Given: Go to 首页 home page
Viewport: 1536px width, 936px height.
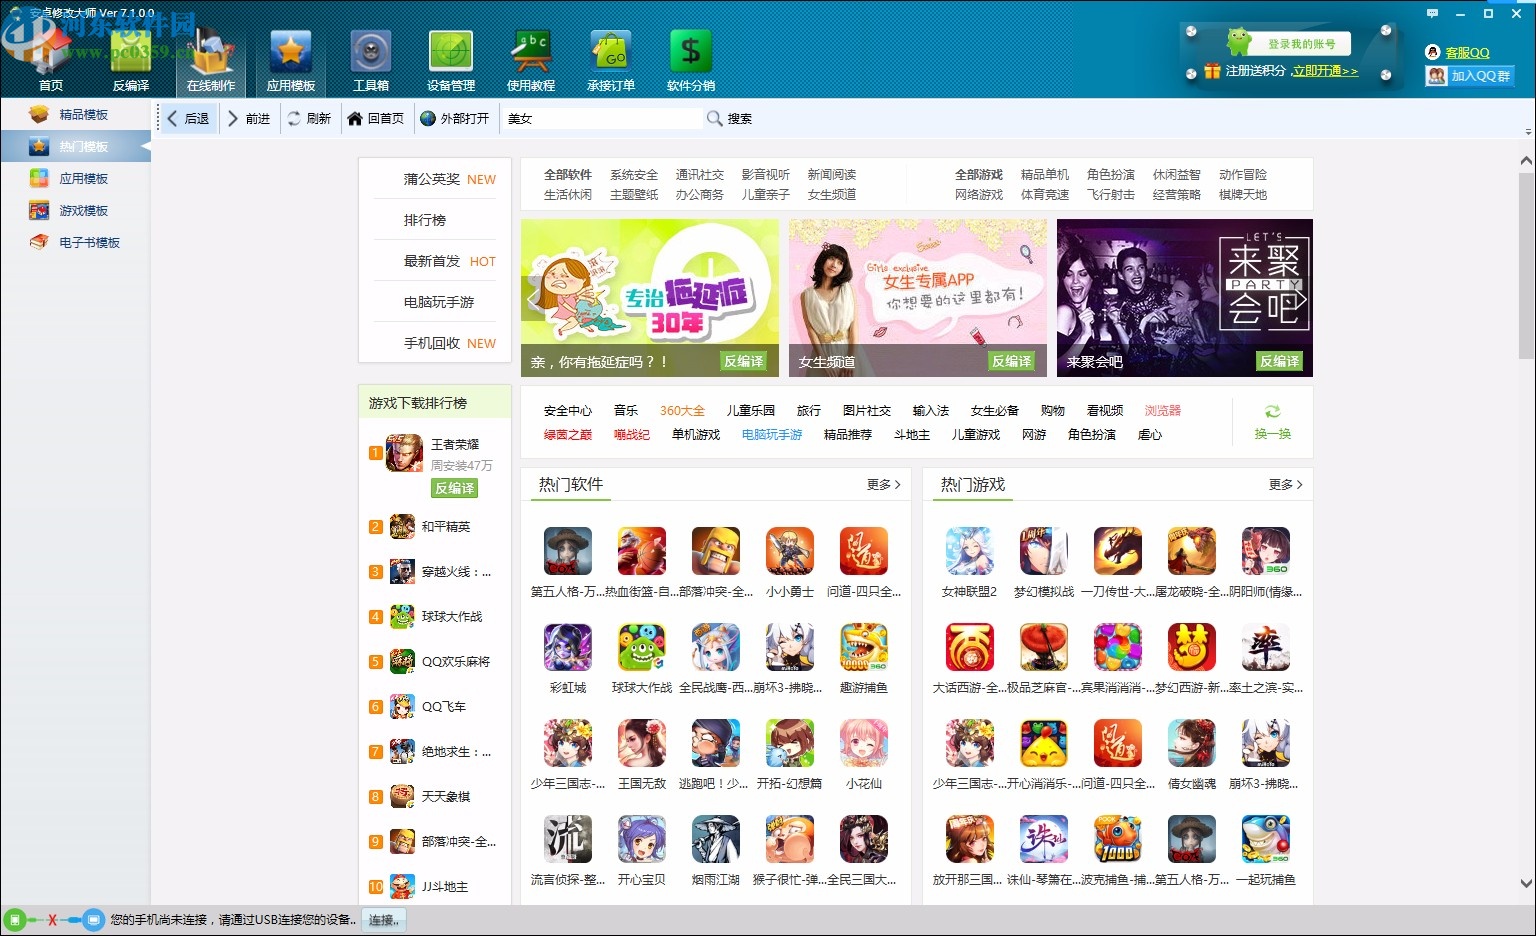Looking at the screenshot, I should [x=51, y=55].
